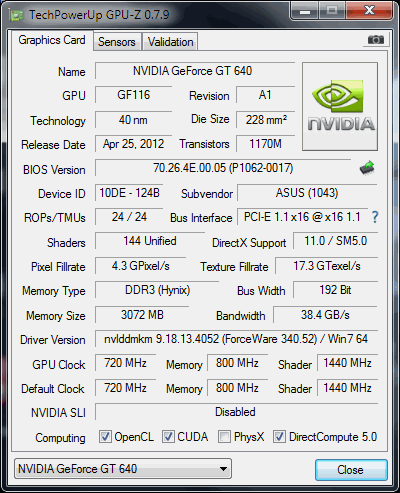The width and height of the screenshot is (400, 493).
Task: Switch to the Sensors tab
Action: coord(117,42)
